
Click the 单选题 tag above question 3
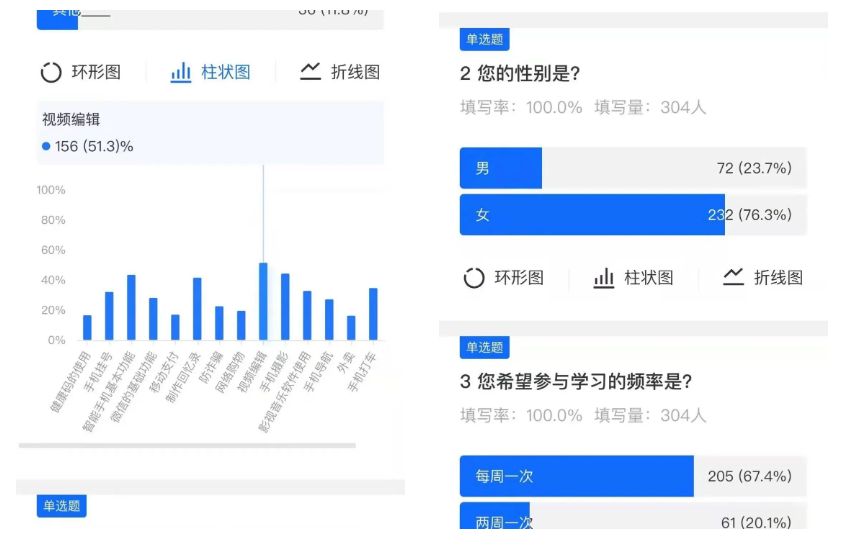tap(485, 347)
